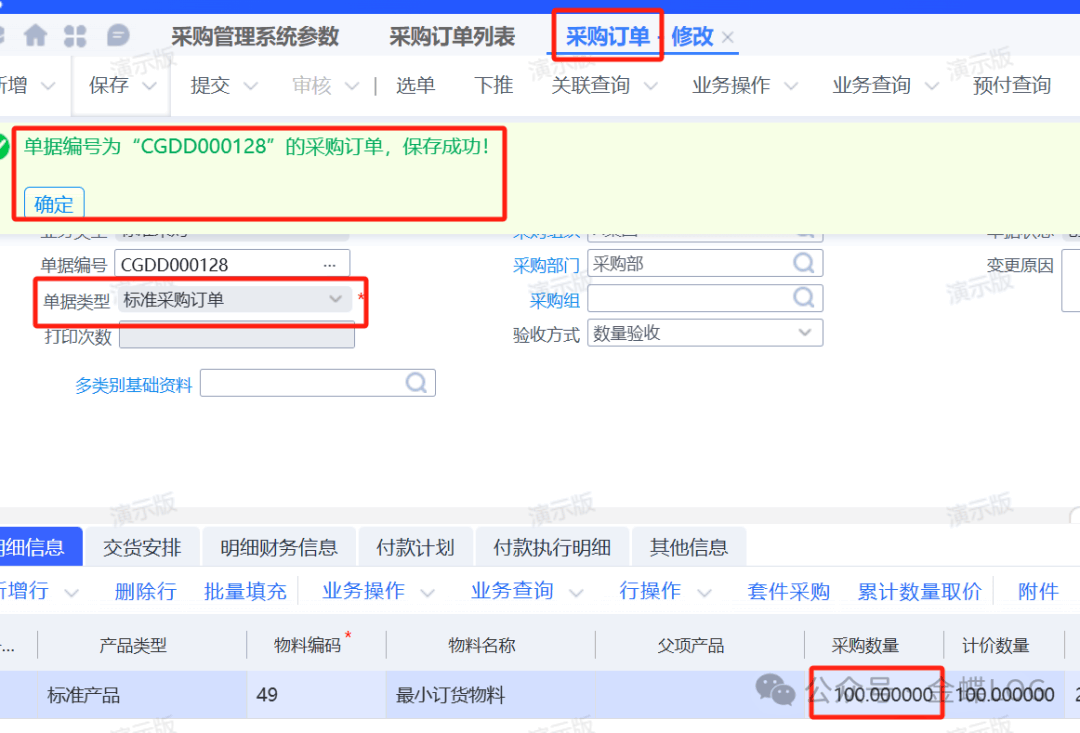Expand the 保存 dropdown arrow
This screenshot has height=733, width=1080.
click(x=150, y=86)
